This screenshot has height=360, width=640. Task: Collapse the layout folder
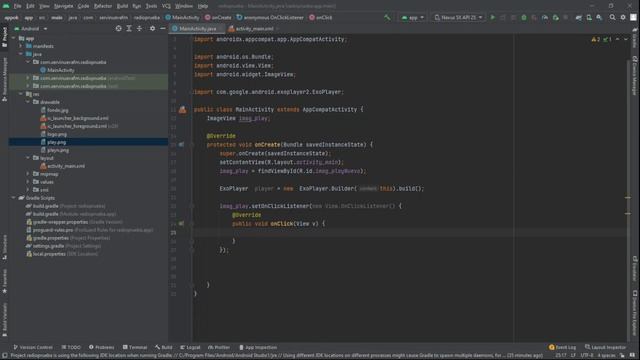[x=28, y=158]
